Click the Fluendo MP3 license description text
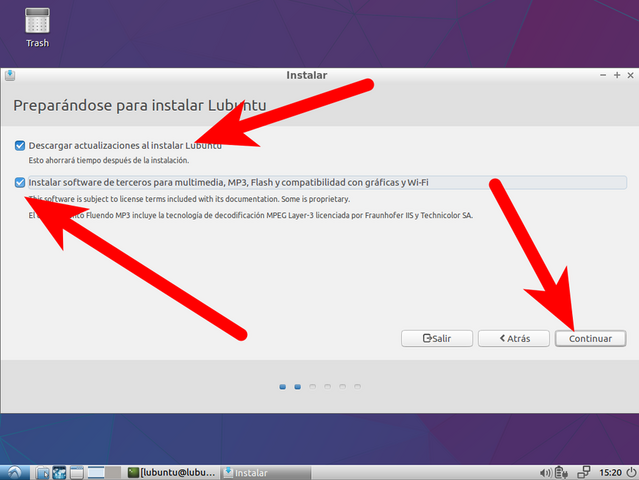 (x=251, y=215)
